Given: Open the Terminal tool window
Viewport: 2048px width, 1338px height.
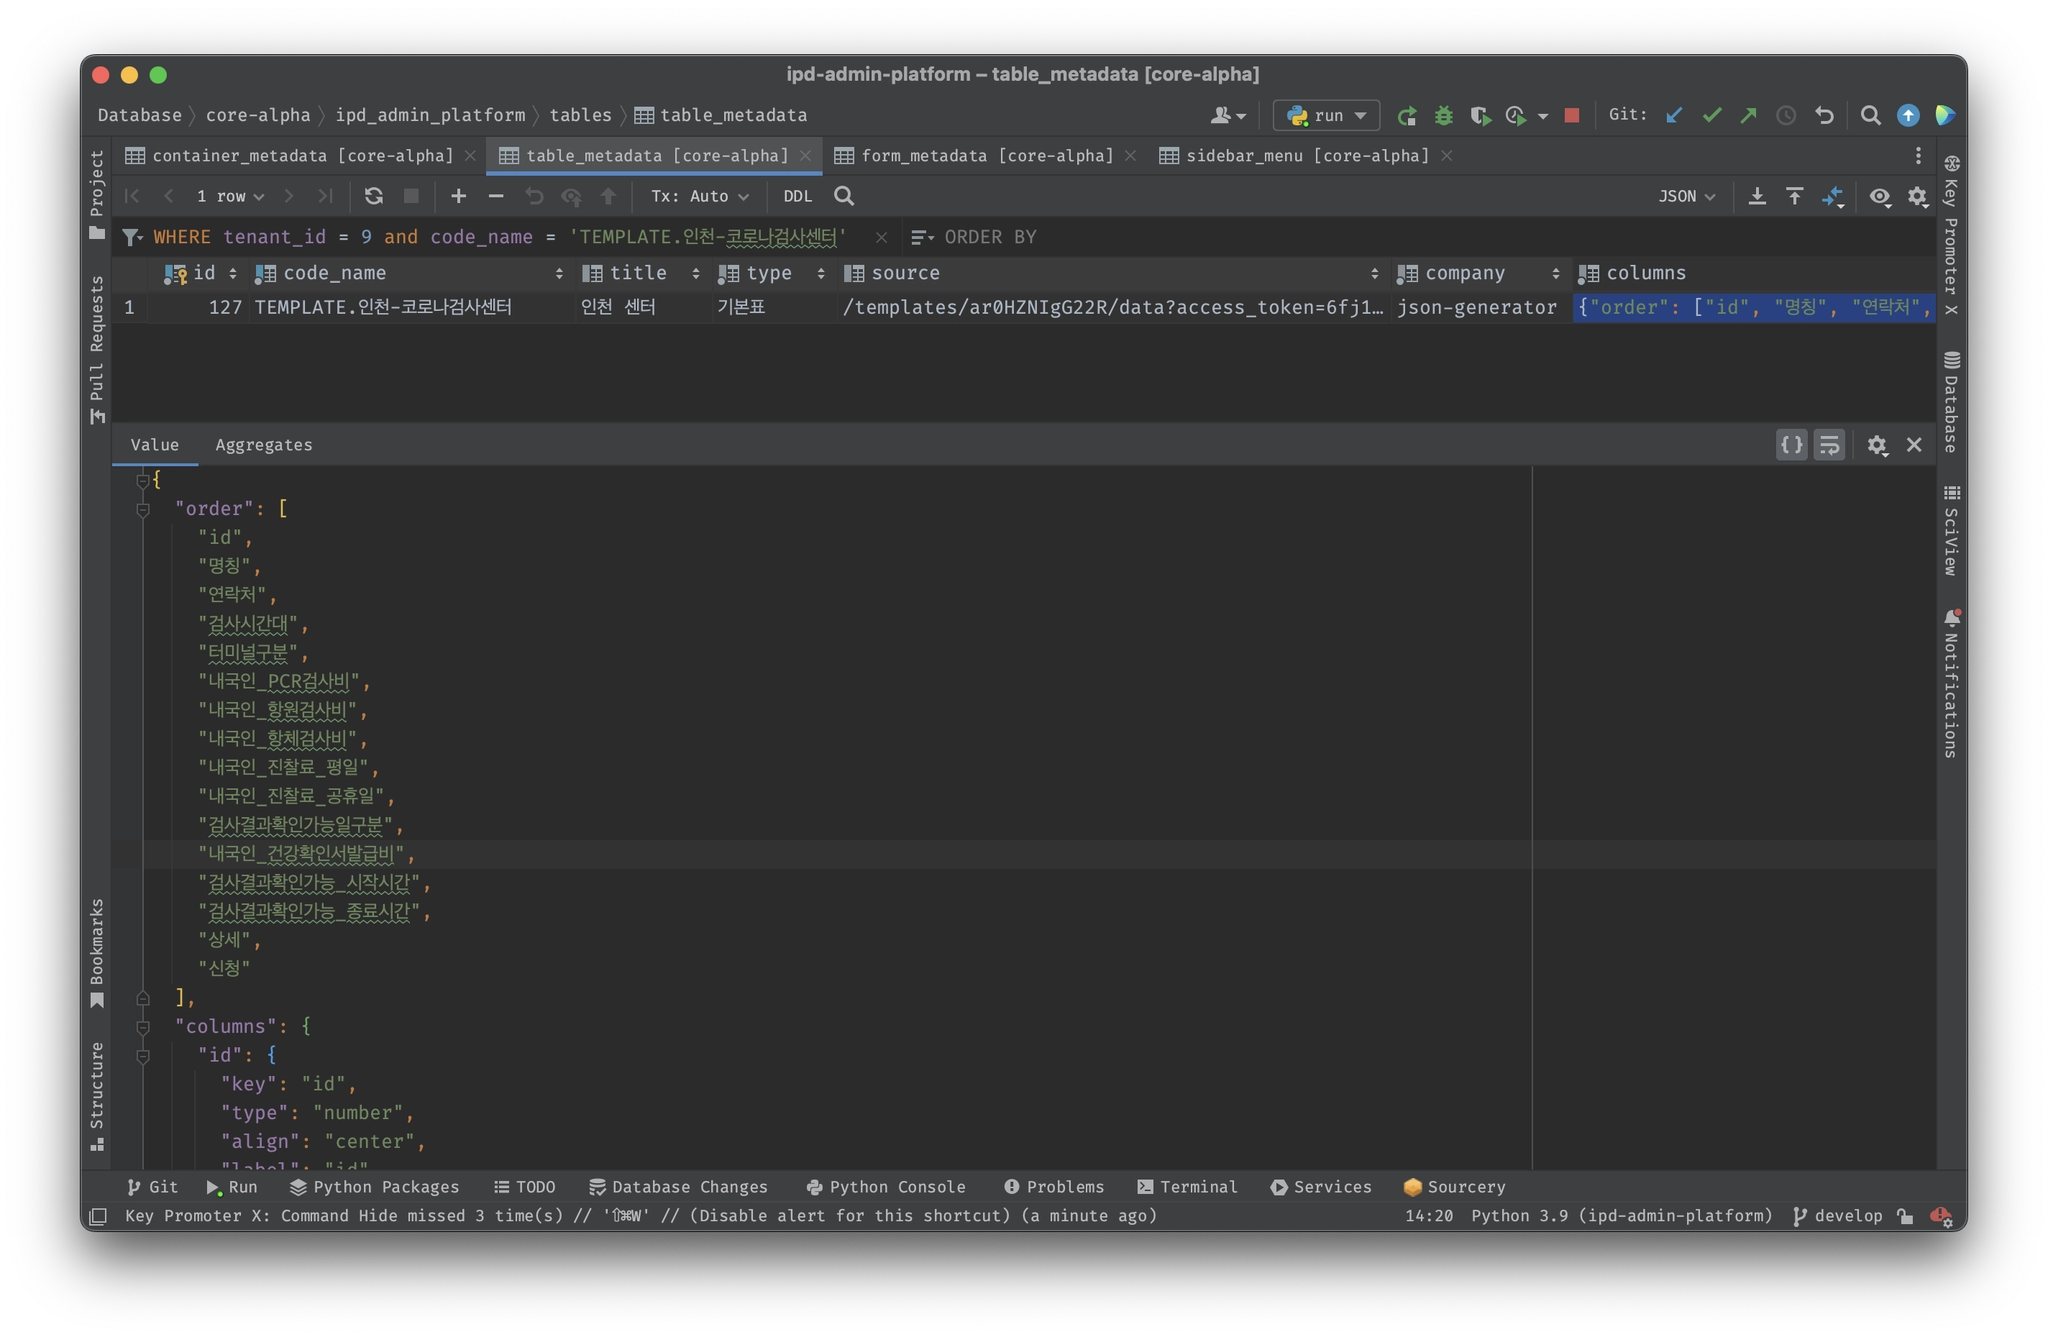Looking at the screenshot, I should pos(1187,1187).
